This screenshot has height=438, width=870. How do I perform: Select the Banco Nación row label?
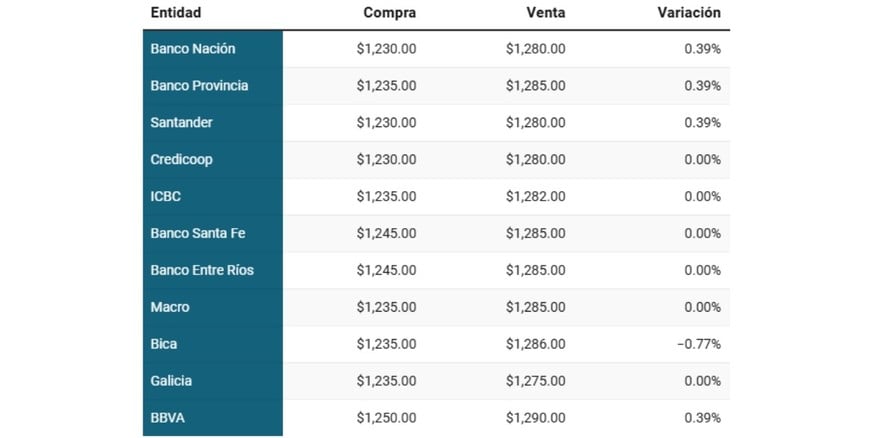(x=193, y=49)
